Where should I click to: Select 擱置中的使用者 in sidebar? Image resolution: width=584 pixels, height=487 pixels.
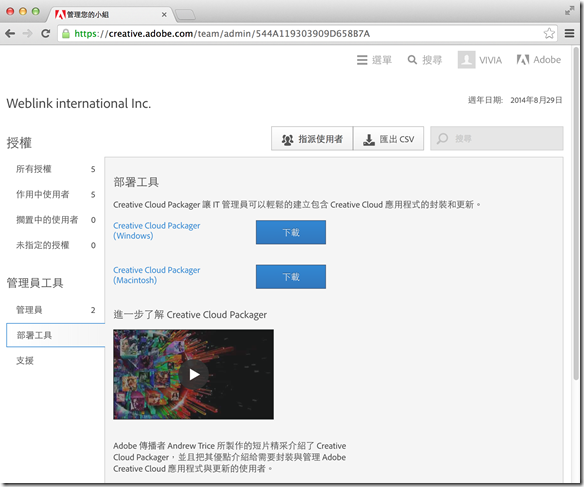[55, 220]
